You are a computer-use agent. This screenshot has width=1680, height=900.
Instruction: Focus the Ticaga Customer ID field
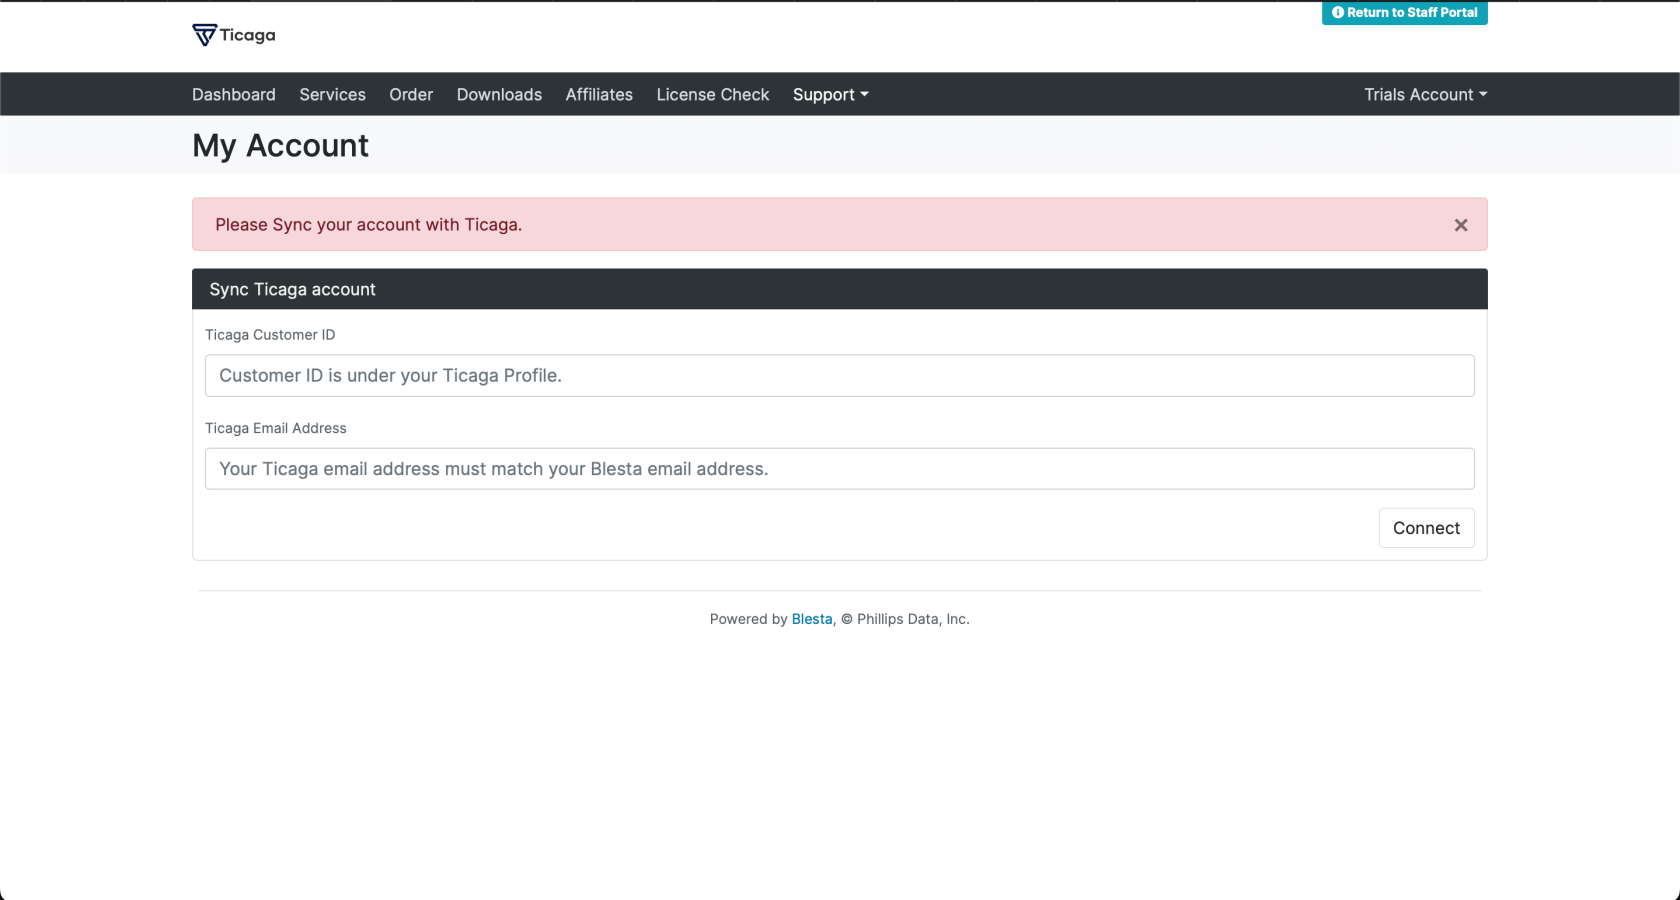[840, 376]
